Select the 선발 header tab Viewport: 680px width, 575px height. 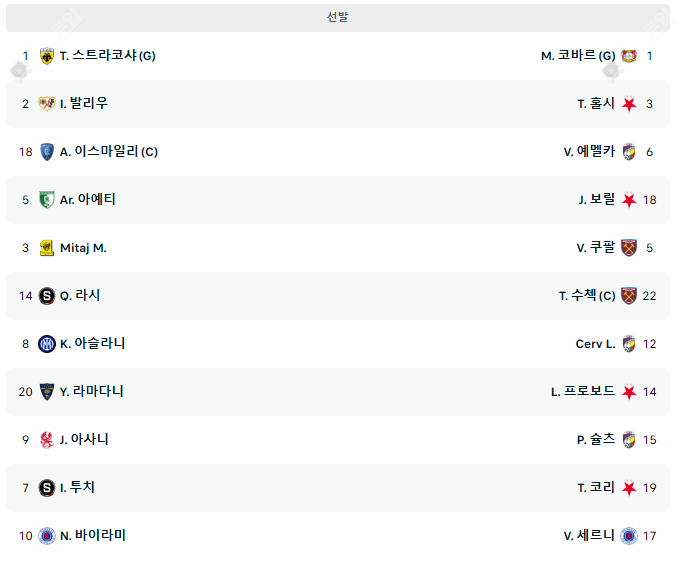coord(338,17)
